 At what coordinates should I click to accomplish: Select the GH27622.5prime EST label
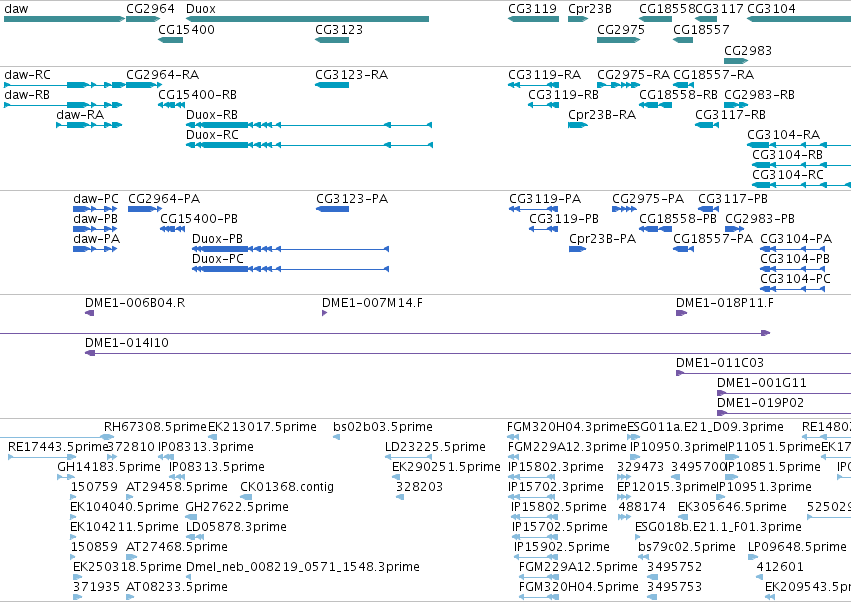[x=237, y=508]
